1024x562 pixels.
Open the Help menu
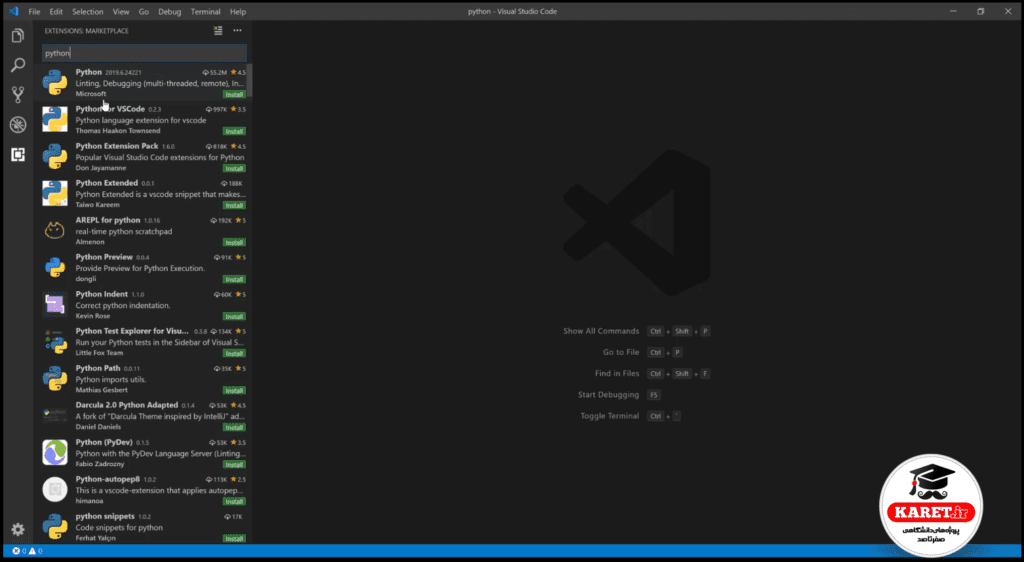click(x=238, y=12)
